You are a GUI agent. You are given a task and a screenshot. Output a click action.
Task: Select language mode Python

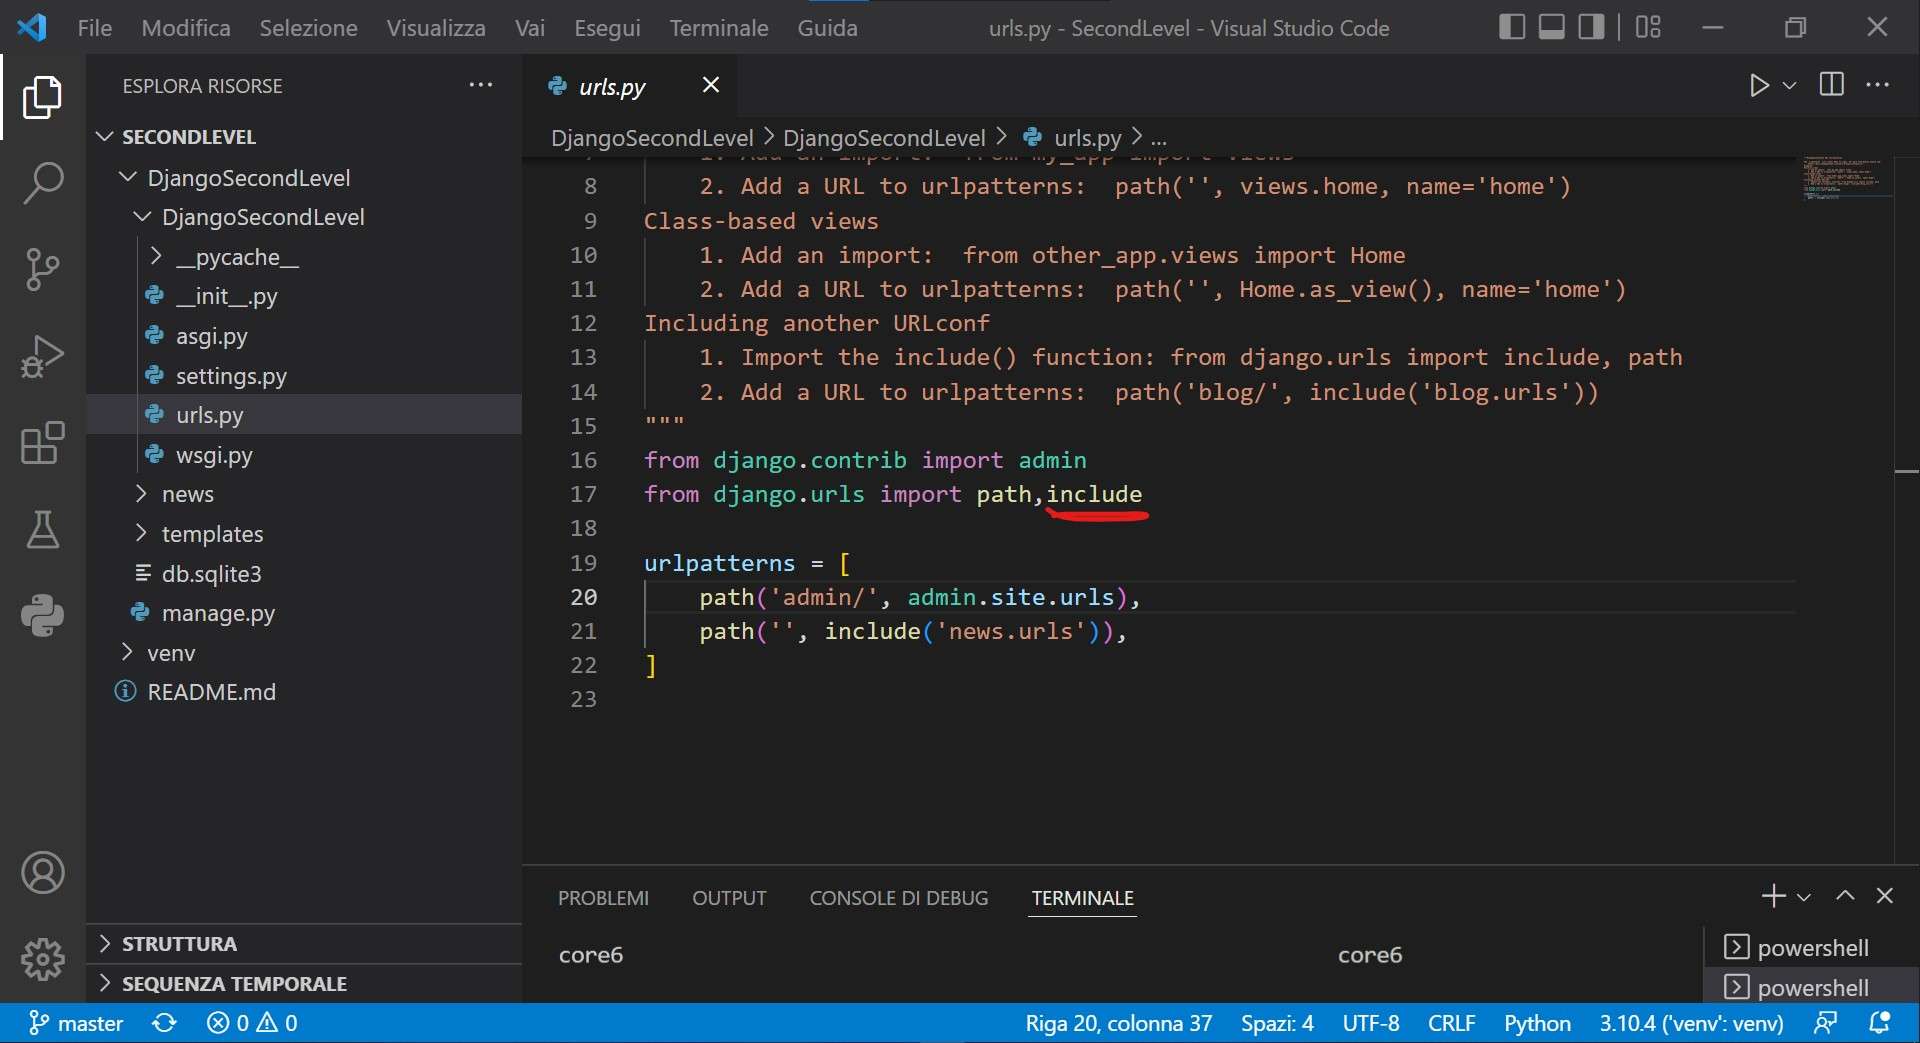[1537, 1023]
